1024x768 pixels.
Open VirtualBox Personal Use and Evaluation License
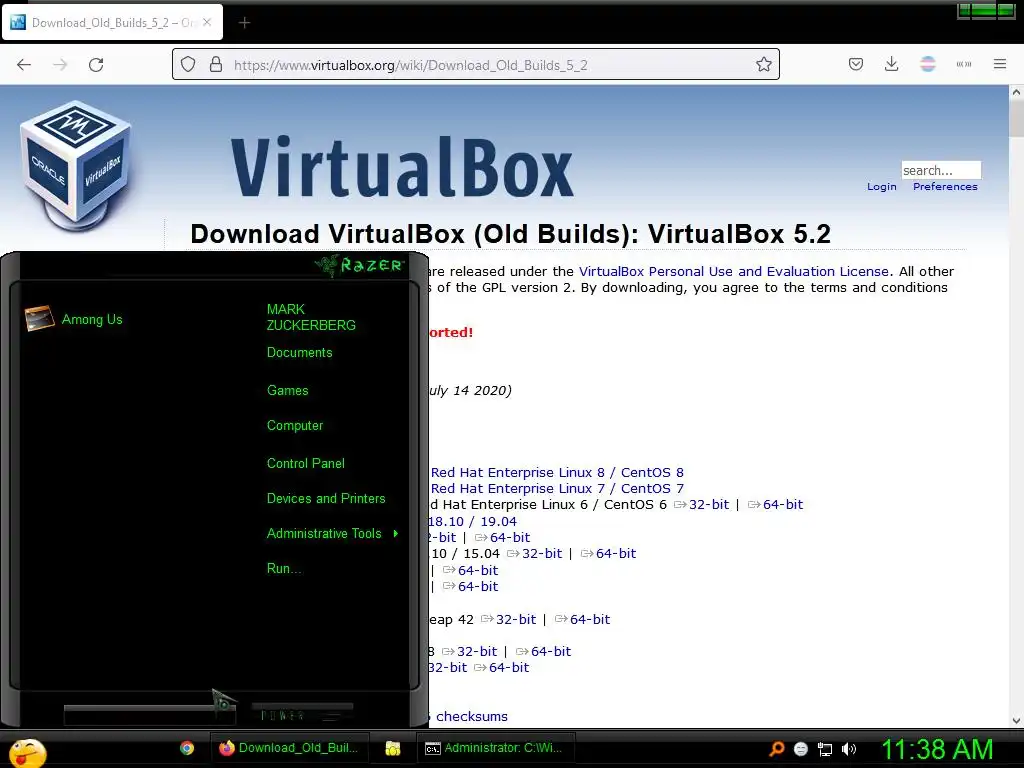(733, 271)
